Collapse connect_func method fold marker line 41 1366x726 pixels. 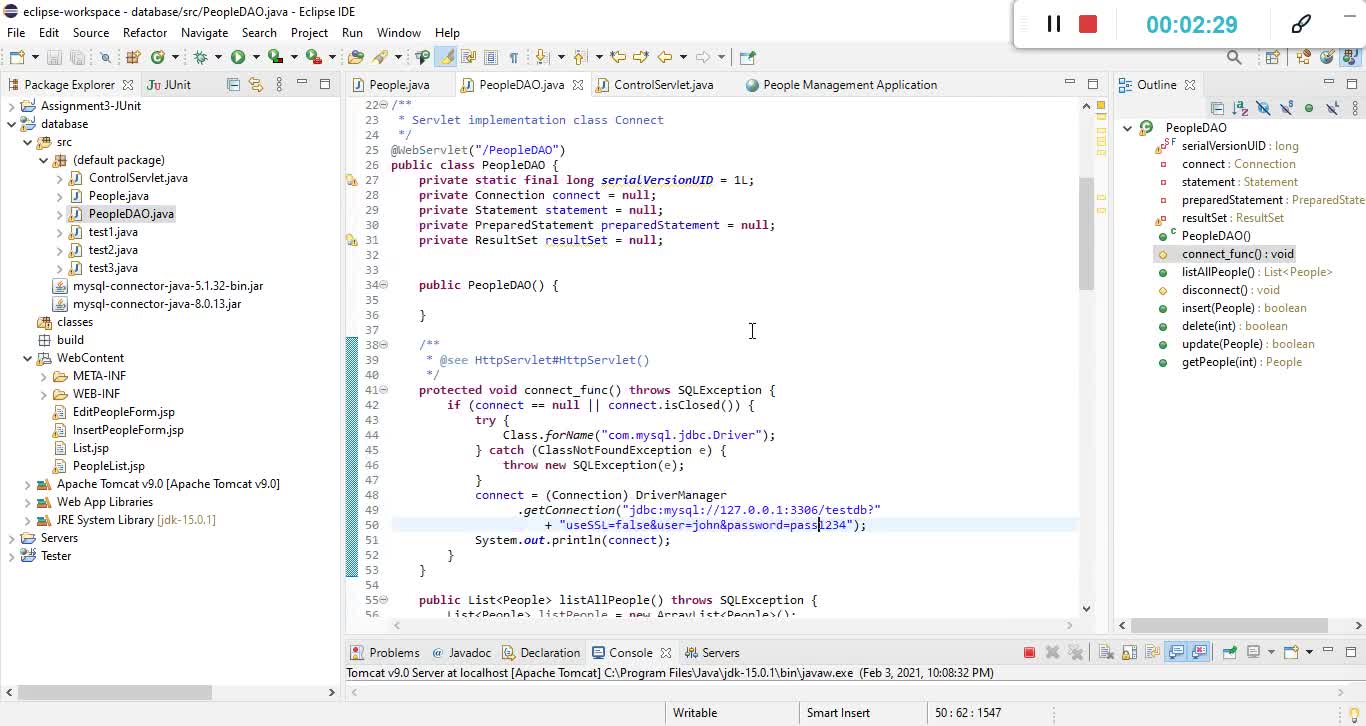385,390
